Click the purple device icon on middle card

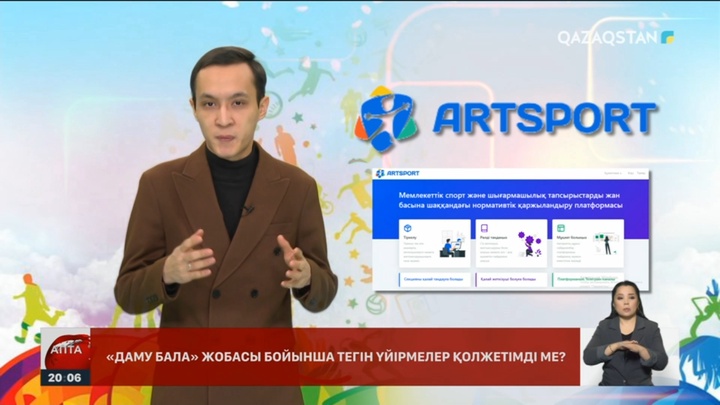tap(484, 228)
